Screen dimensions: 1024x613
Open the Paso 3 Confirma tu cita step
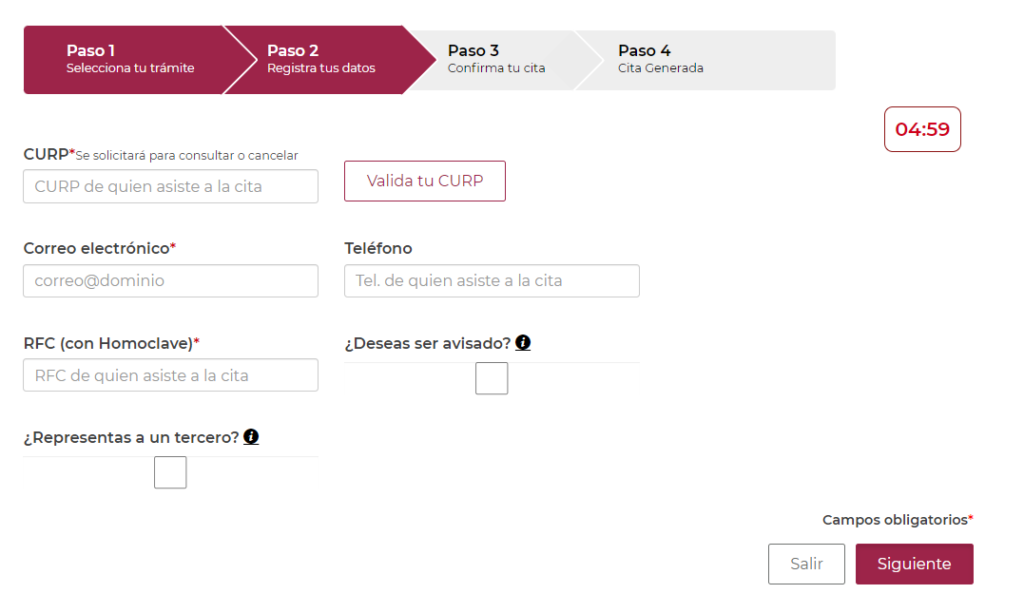pos(496,59)
